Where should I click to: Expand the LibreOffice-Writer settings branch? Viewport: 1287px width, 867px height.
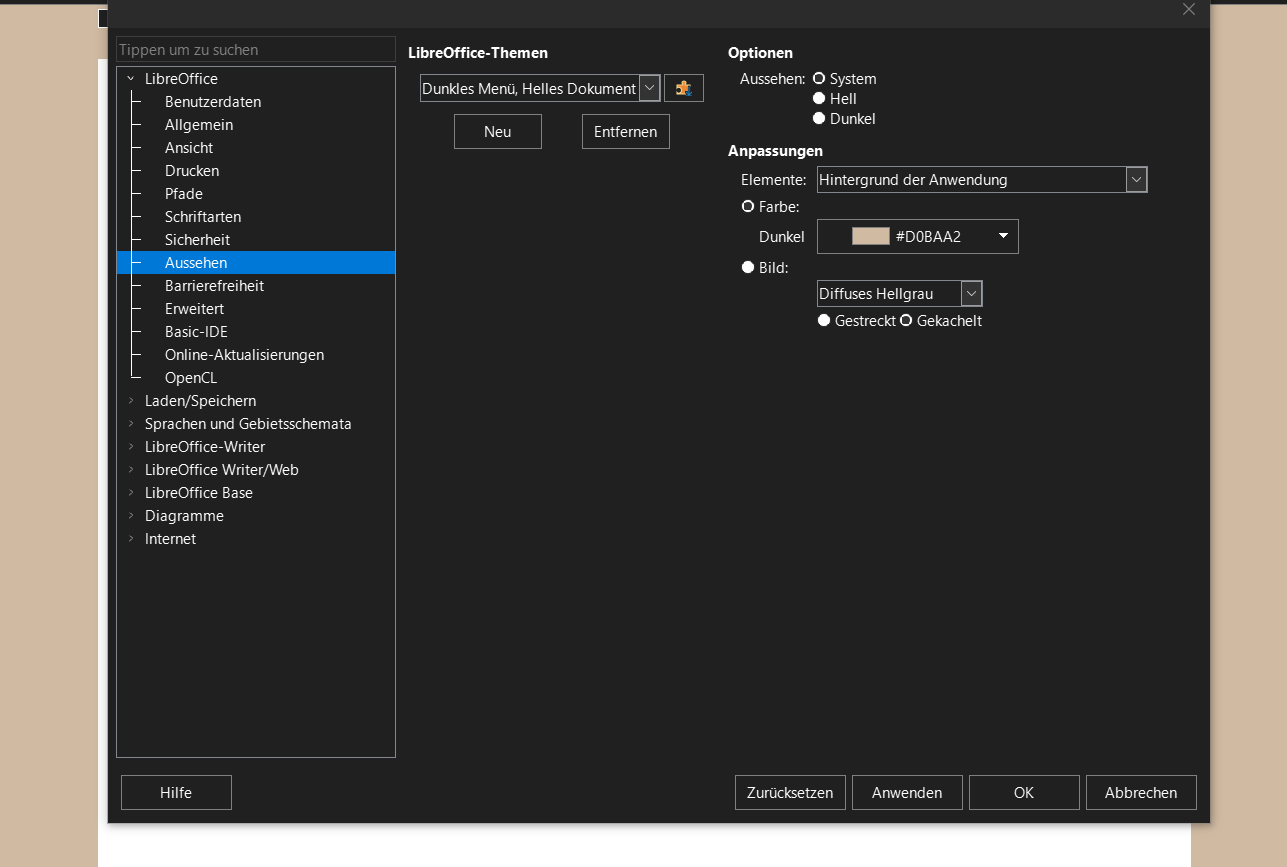pyautogui.click(x=129, y=446)
